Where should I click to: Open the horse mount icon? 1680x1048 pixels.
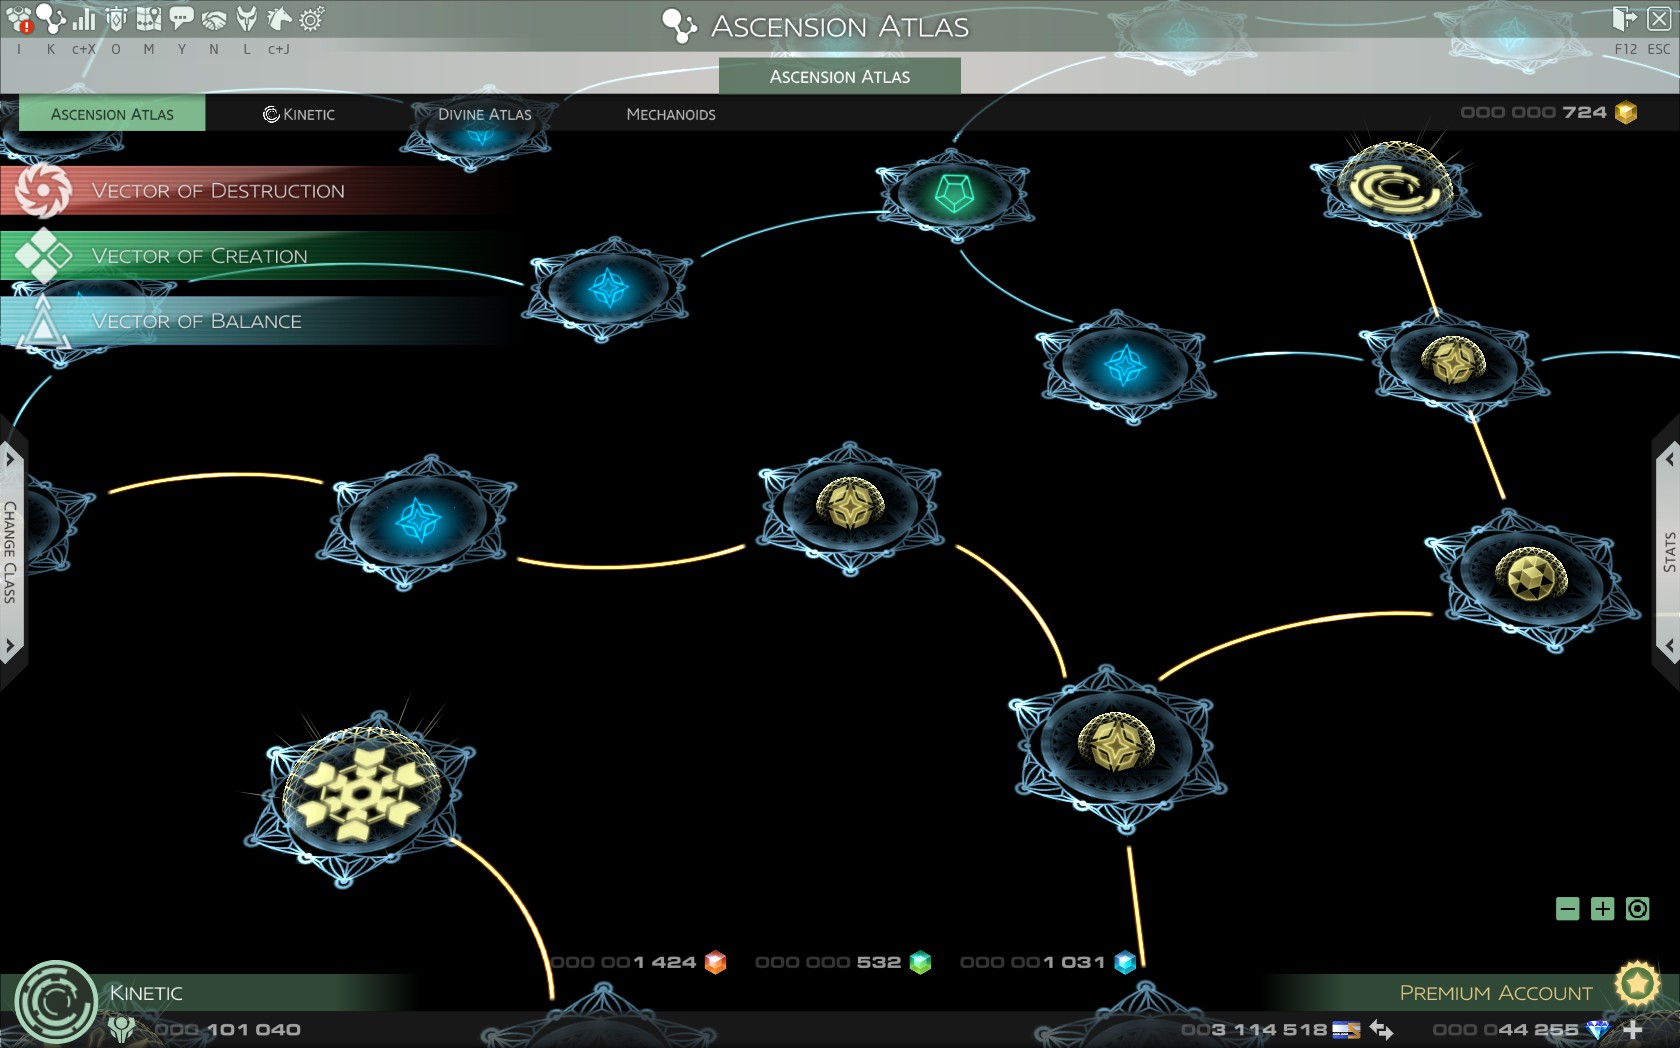(279, 19)
